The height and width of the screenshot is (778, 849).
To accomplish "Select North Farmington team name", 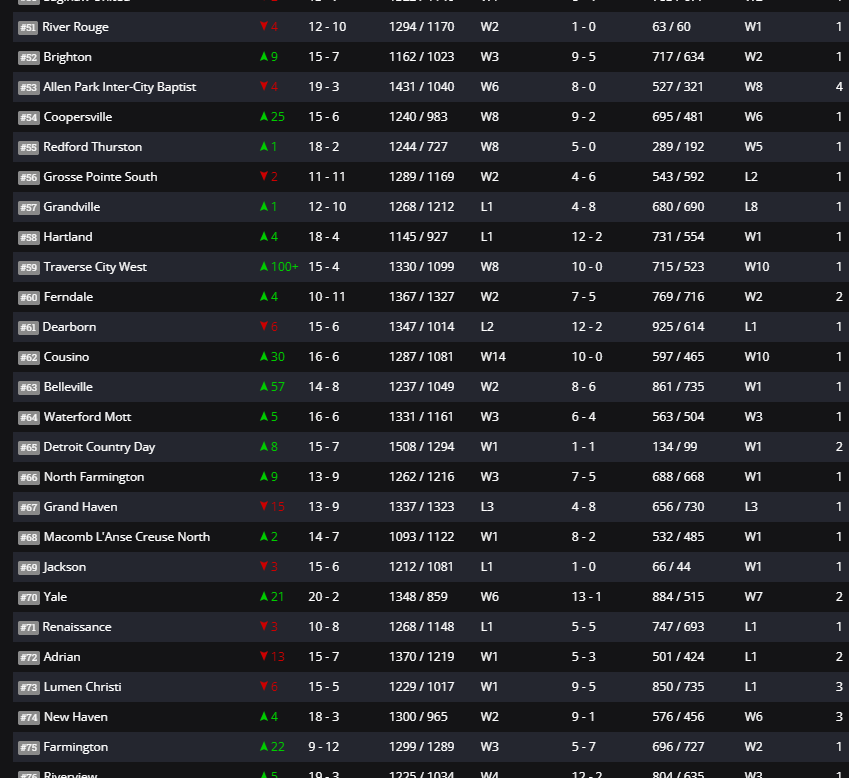I will point(94,477).
